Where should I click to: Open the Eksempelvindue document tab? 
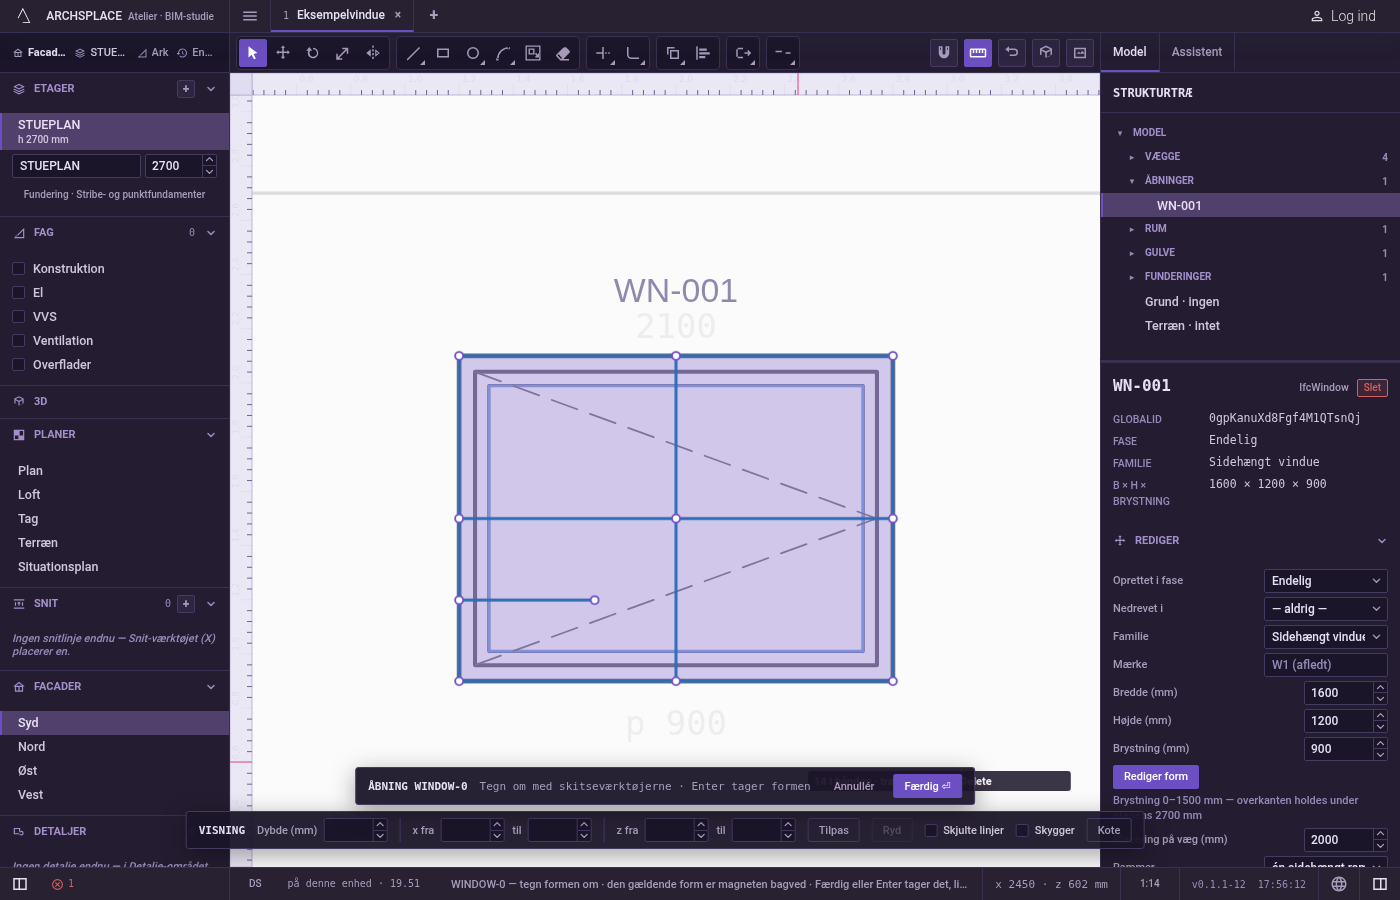(341, 15)
